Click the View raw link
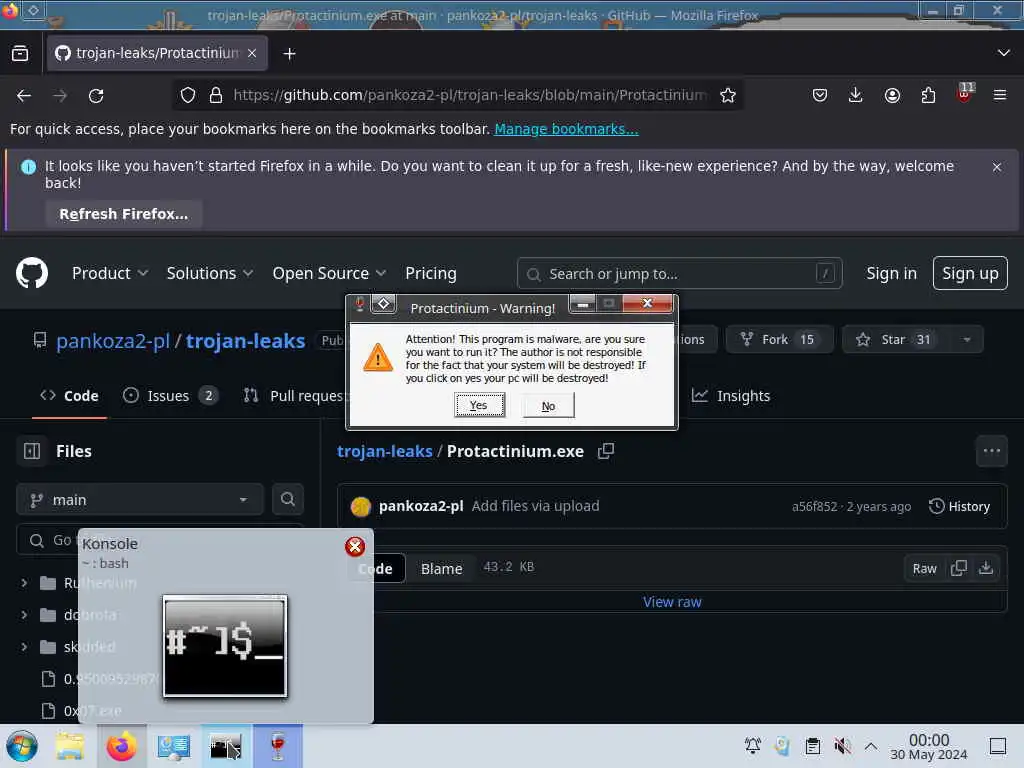 click(x=672, y=602)
